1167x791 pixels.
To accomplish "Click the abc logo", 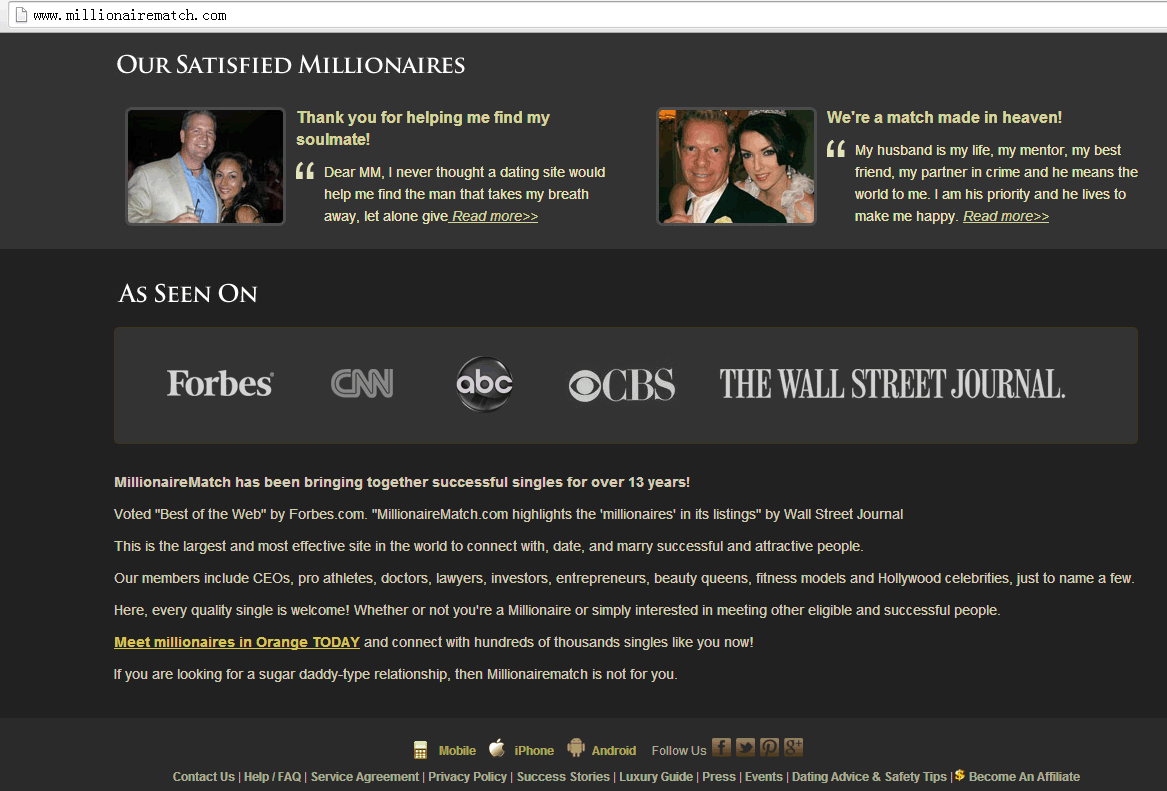I will tap(484, 384).
